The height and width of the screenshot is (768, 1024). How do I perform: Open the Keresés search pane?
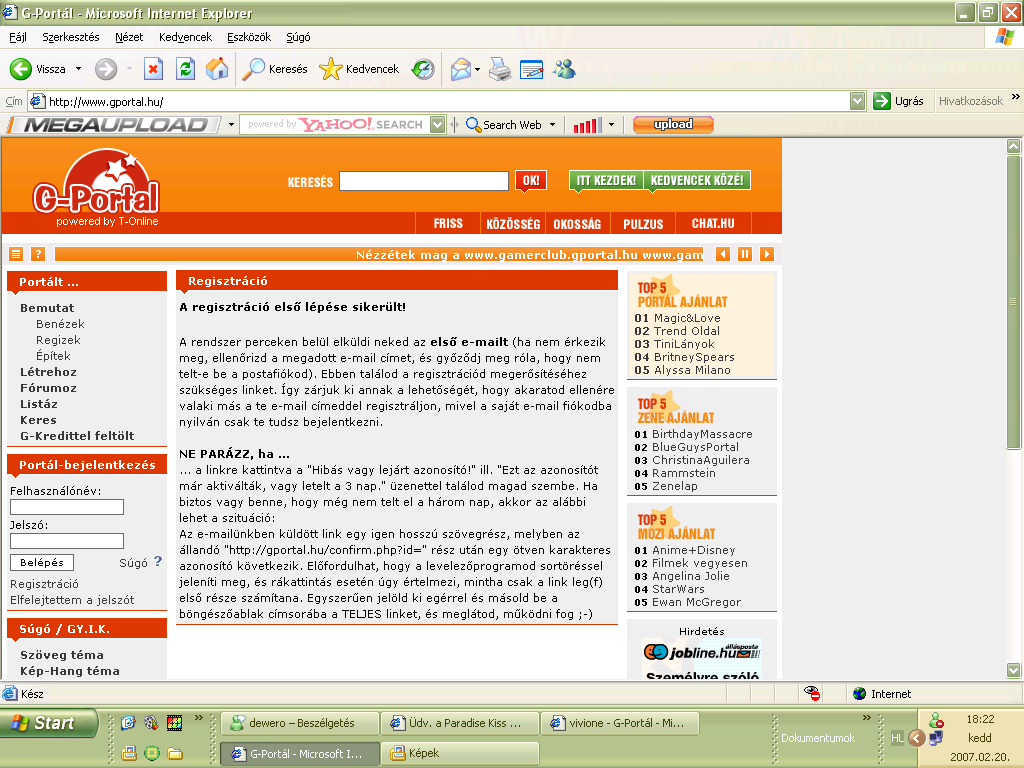pyautogui.click(x=275, y=69)
